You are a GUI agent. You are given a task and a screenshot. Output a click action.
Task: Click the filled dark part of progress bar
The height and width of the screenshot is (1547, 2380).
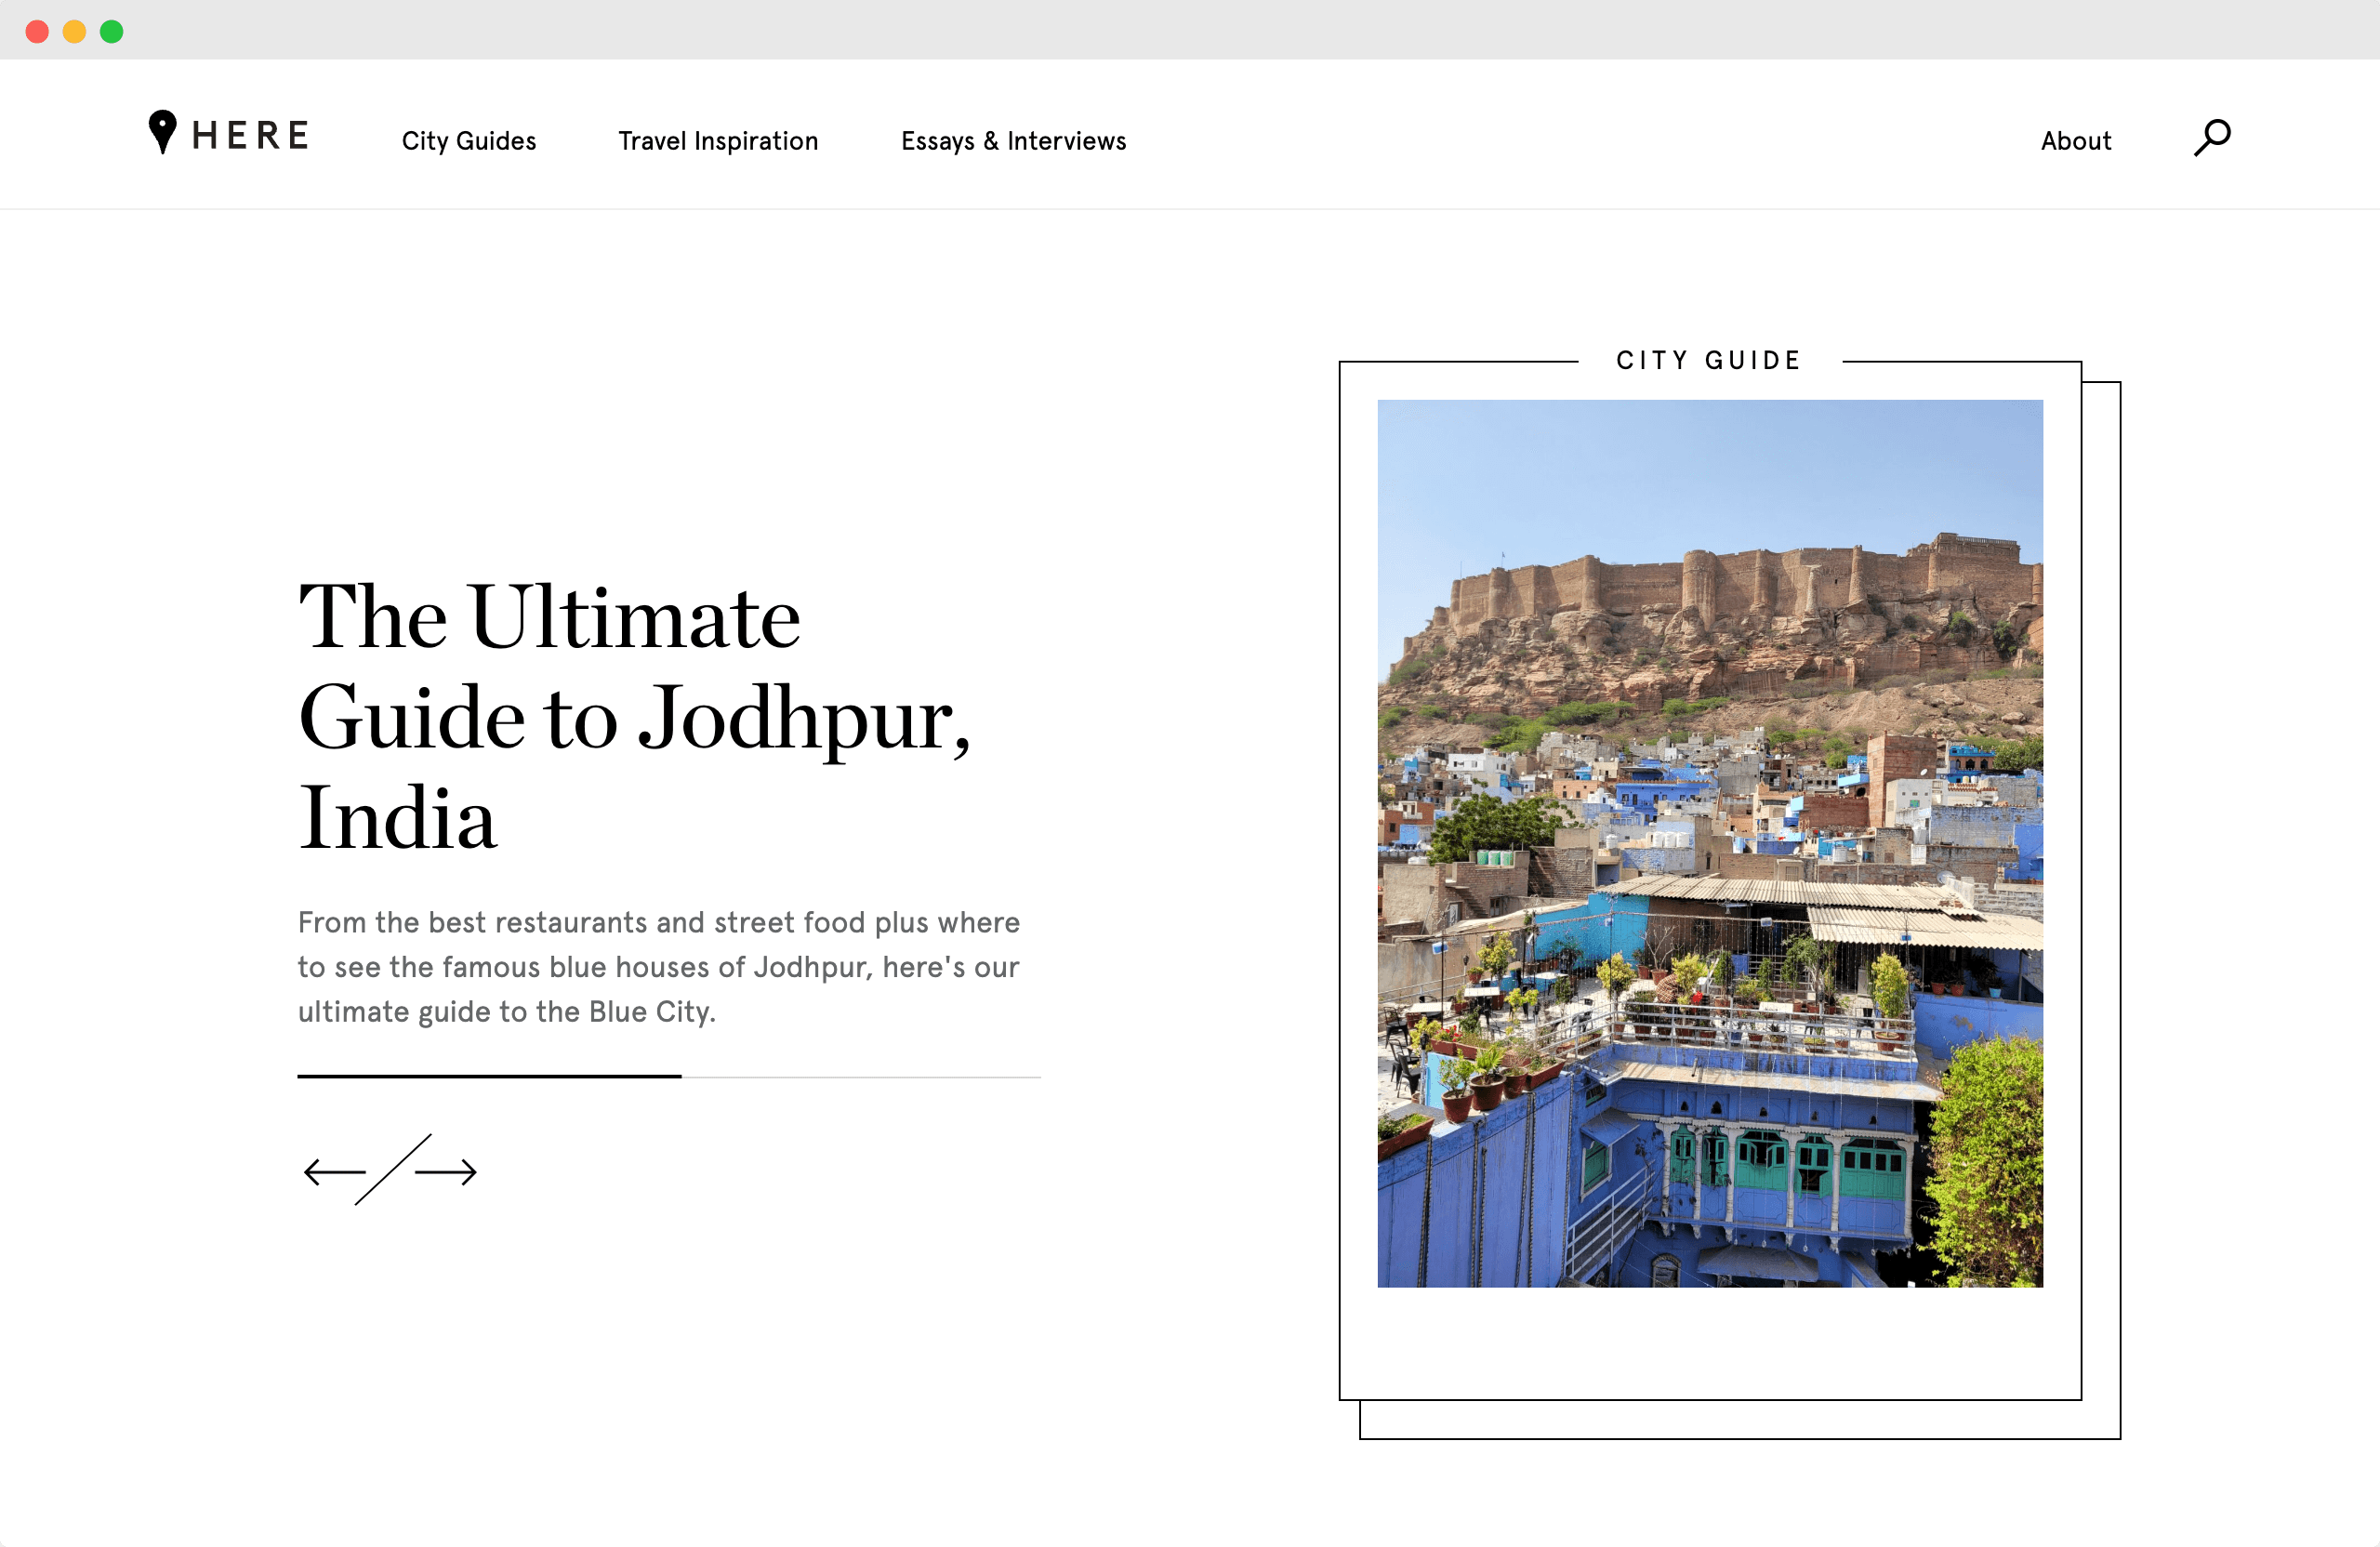(488, 1076)
